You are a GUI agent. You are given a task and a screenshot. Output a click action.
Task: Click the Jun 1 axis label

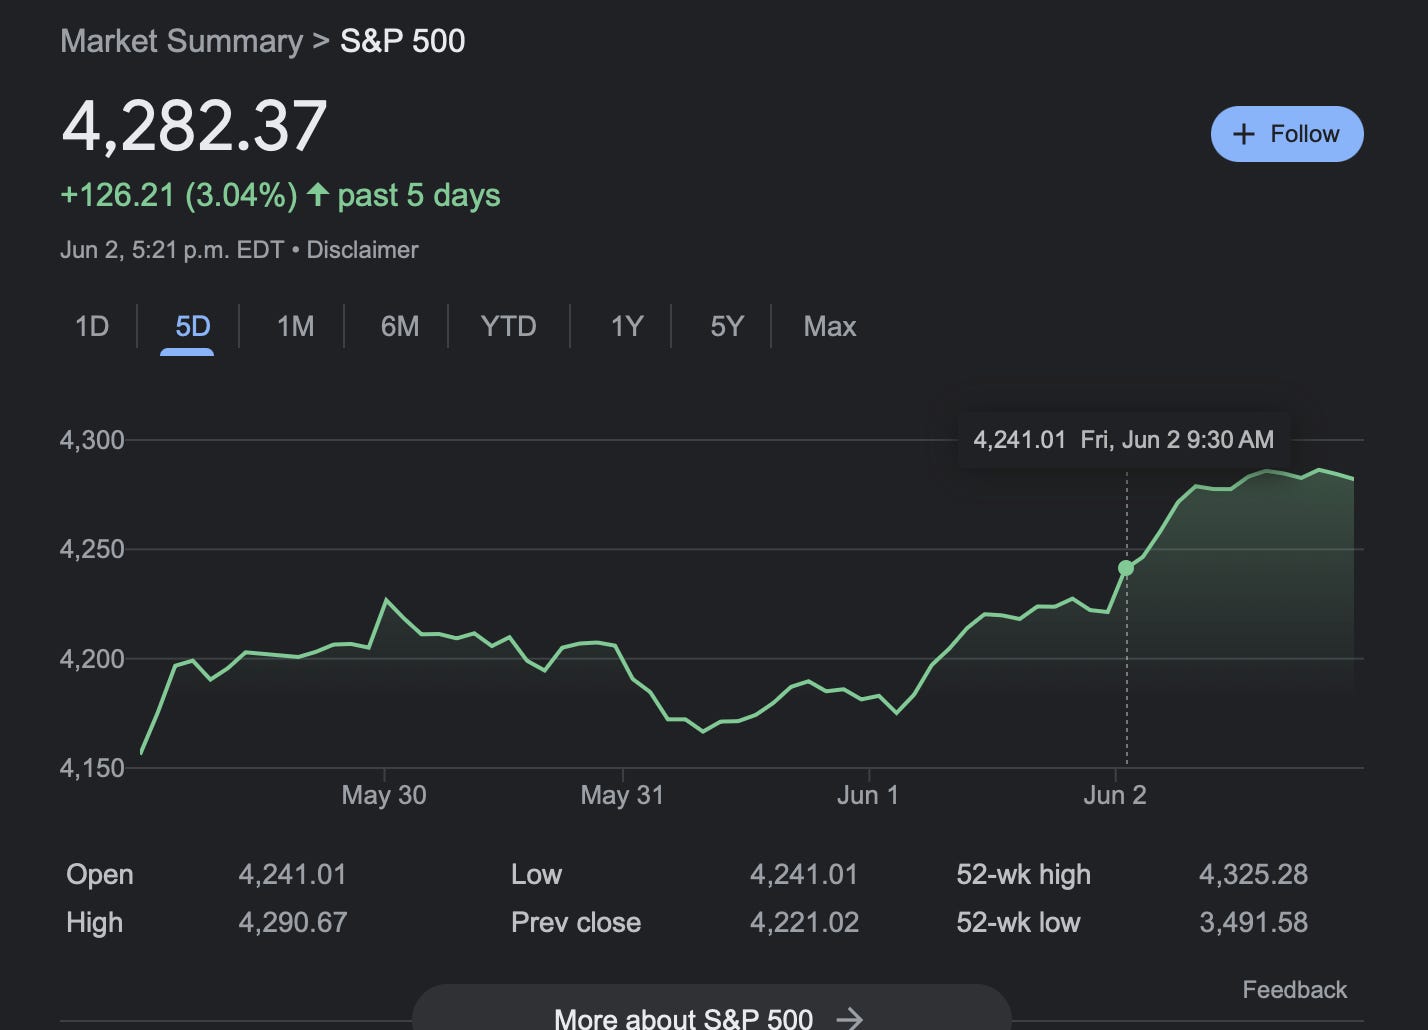point(868,795)
